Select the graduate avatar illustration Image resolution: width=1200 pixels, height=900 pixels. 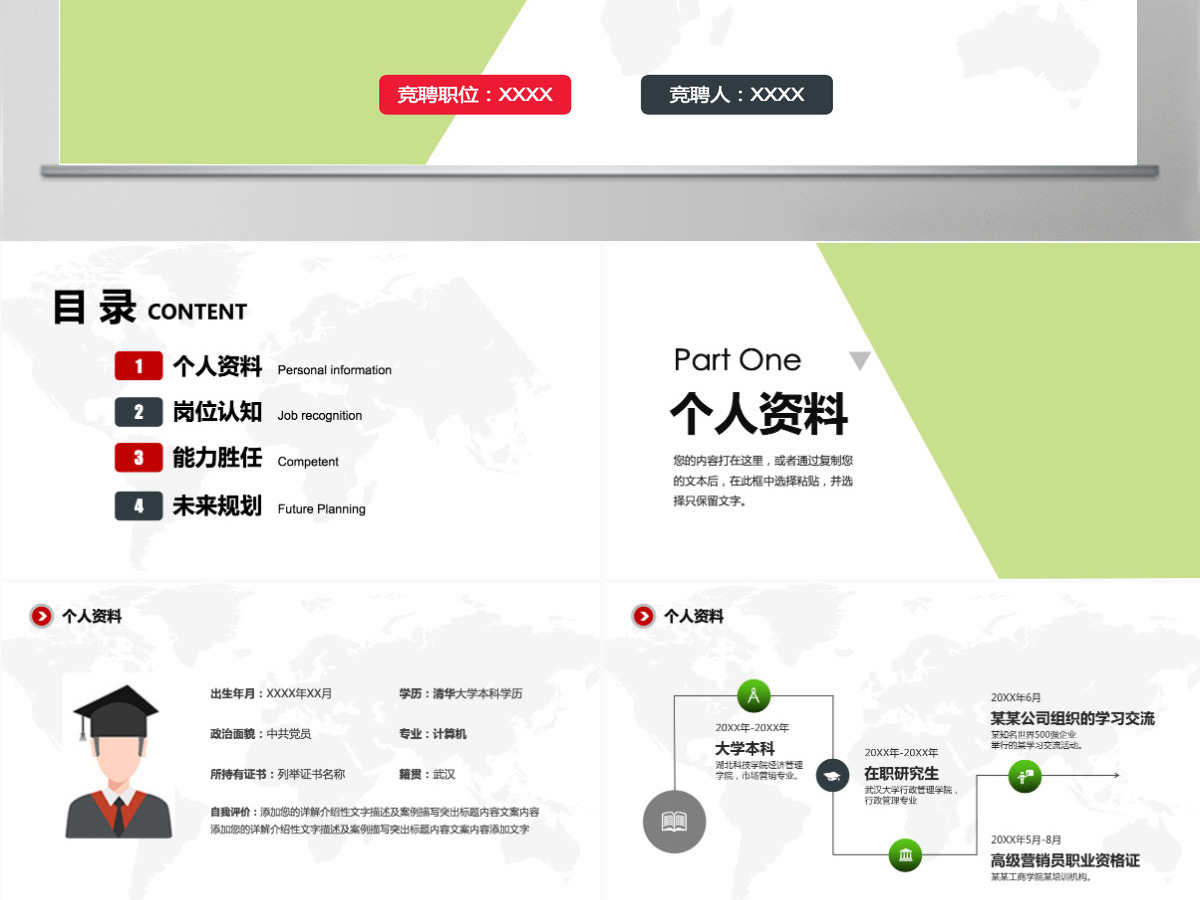pos(119,761)
